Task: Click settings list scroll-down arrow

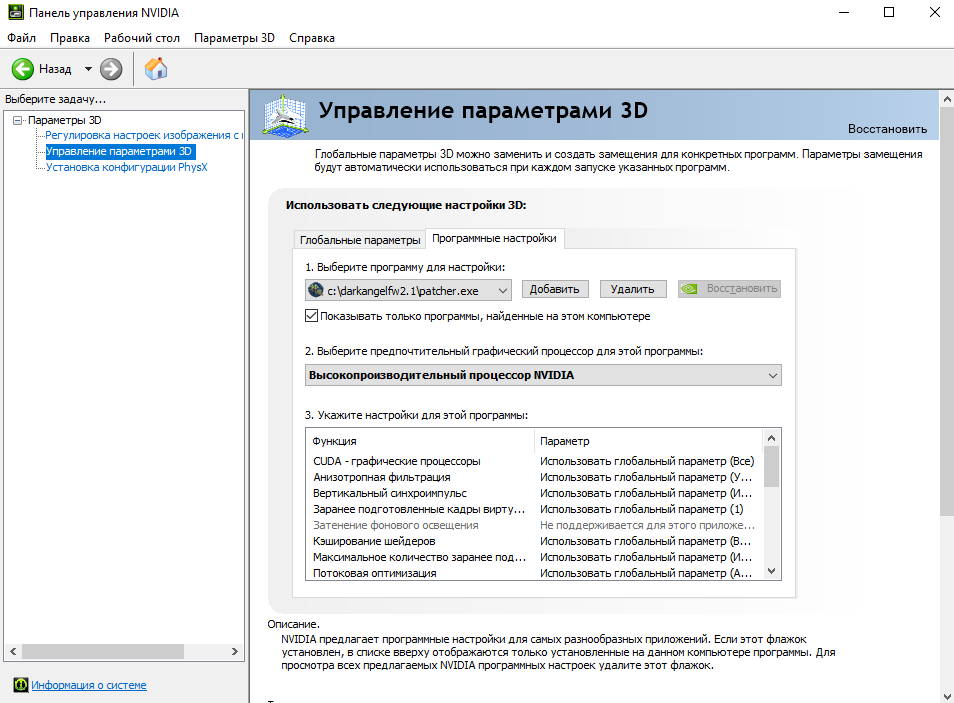Action: point(771,571)
